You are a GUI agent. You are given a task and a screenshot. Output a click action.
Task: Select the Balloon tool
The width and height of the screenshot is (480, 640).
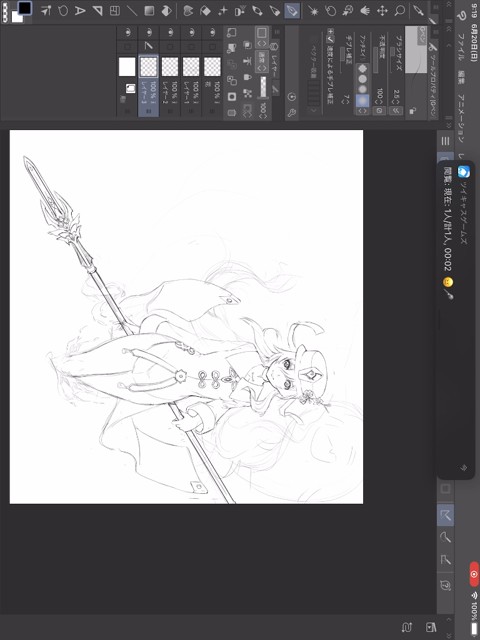pyautogui.click(x=63, y=11)
